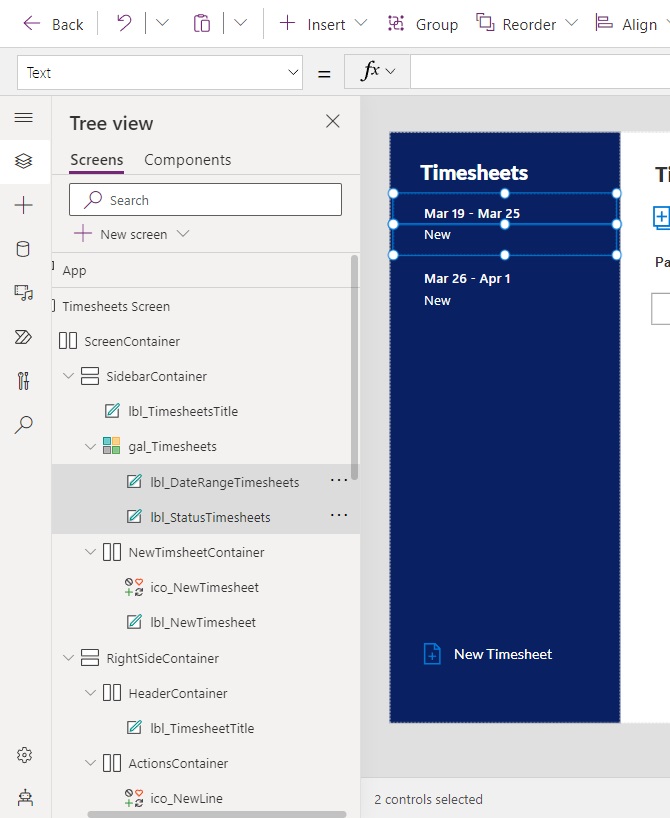This screenshot has width=670, height=818.
Task: Click the Undo icon in toolbar
Action: pyautogui.click(x=124, y=24)
